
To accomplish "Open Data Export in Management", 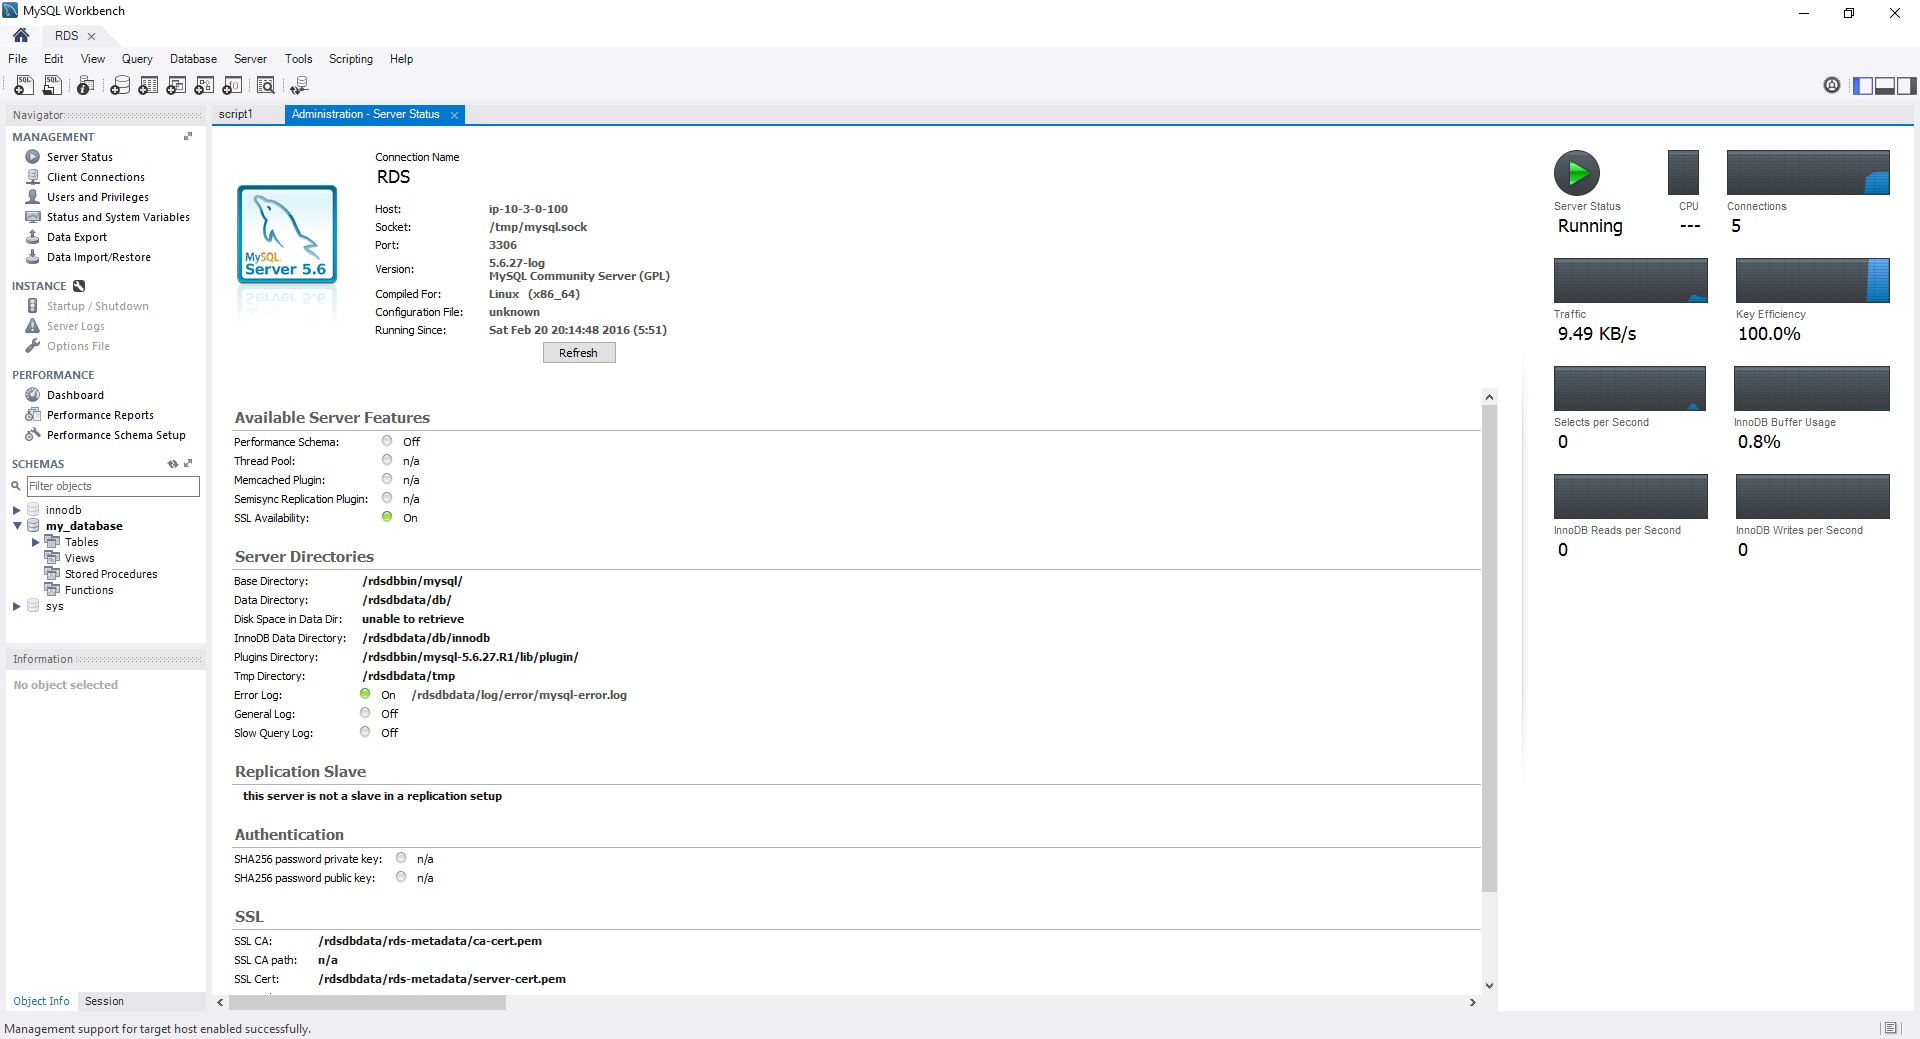I will click(77, 237).
